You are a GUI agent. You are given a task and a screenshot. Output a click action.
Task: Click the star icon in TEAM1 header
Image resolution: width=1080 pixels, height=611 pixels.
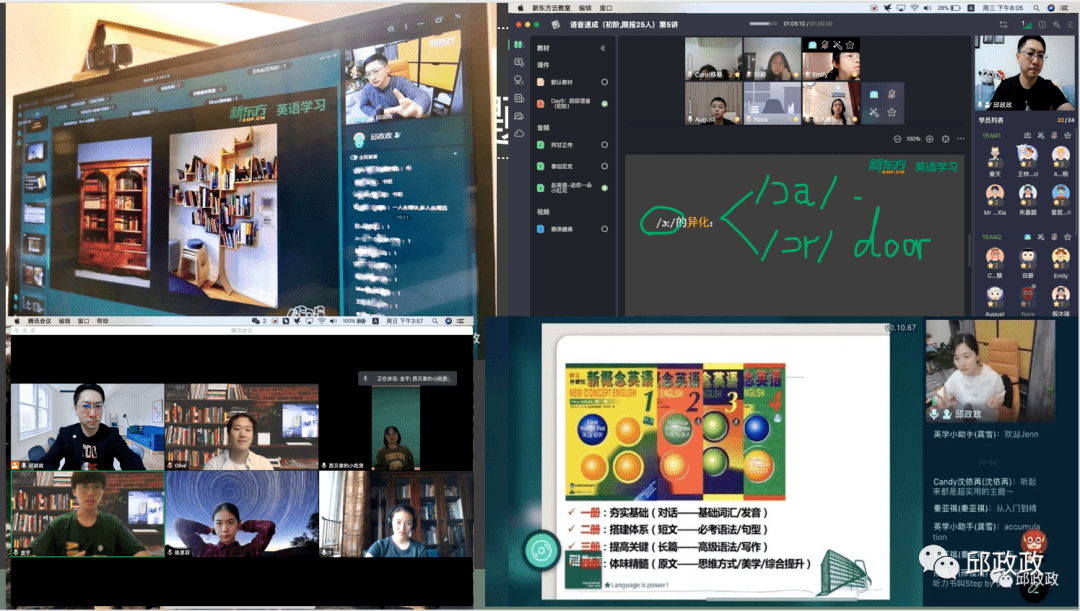pos(1068,136)
